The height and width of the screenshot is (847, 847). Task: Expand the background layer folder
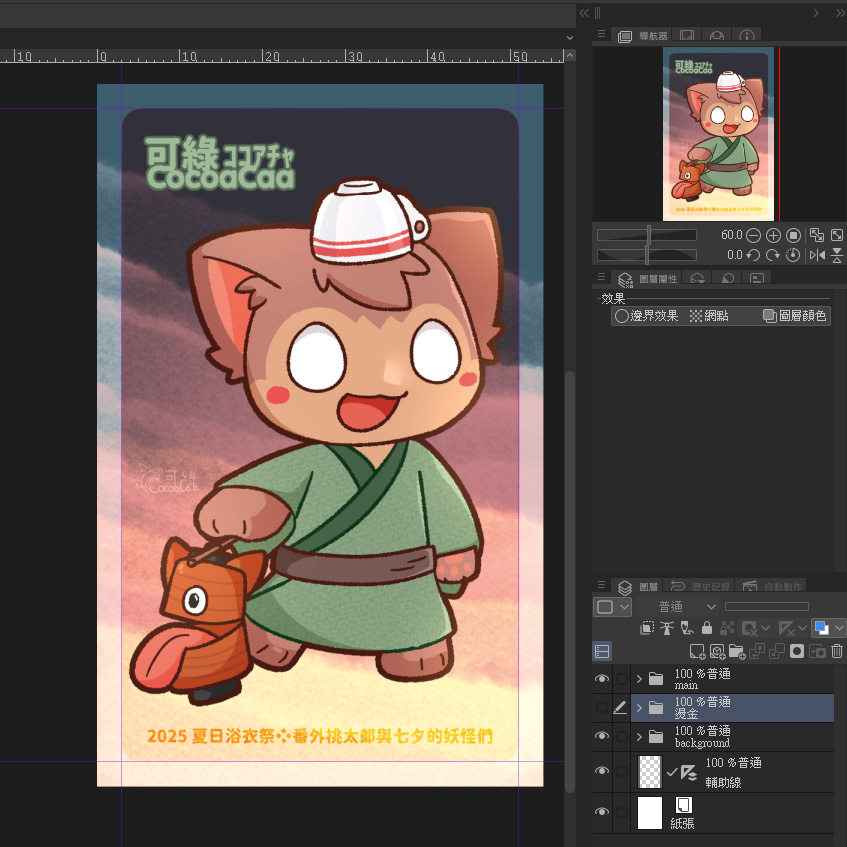coord(639,736)
